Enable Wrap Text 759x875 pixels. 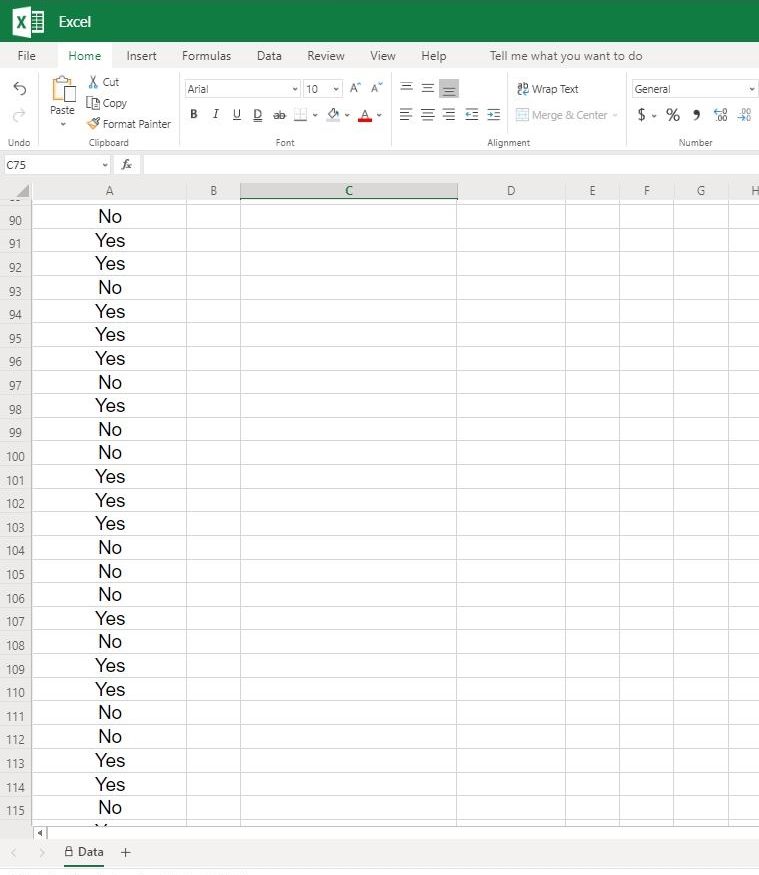(547, 89)
